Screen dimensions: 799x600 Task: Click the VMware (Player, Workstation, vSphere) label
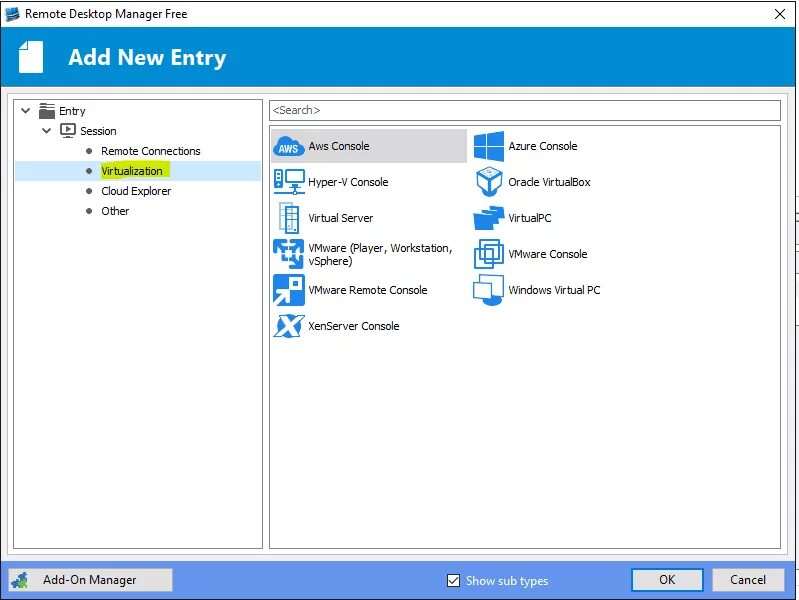pyautogui.click(x=380, y=254)
